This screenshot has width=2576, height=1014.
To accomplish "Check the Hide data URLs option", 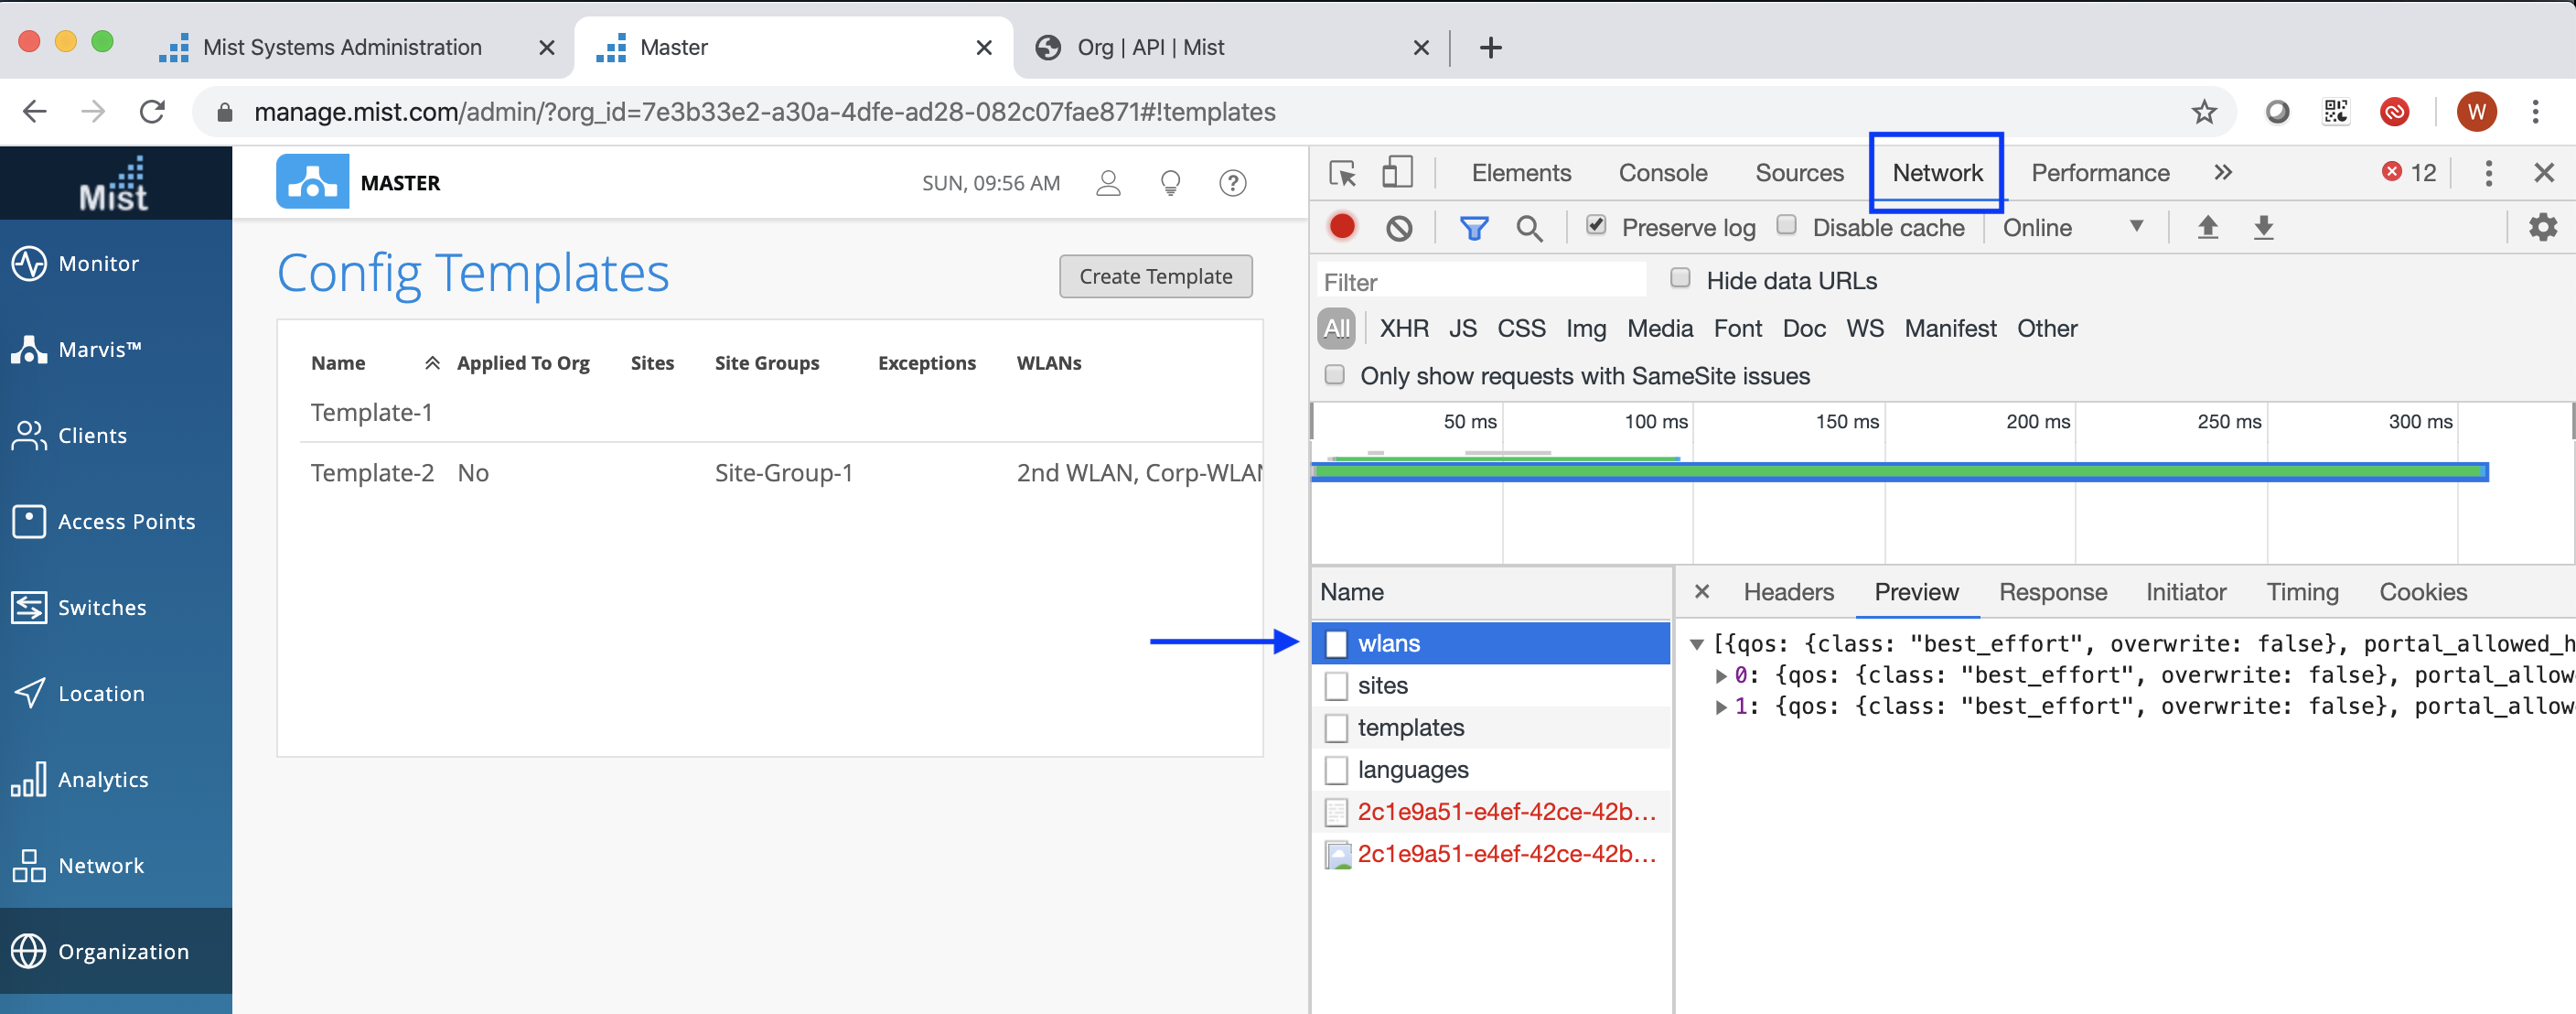I will 1680,278.
